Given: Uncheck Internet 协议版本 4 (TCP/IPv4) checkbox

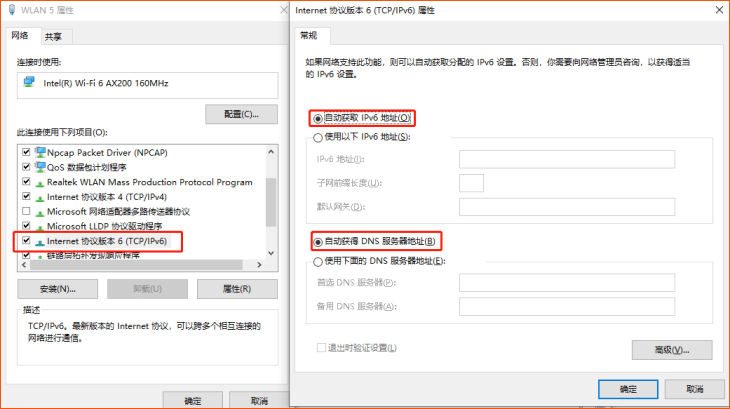Looking at the screenshot, I should click(26, 196).
